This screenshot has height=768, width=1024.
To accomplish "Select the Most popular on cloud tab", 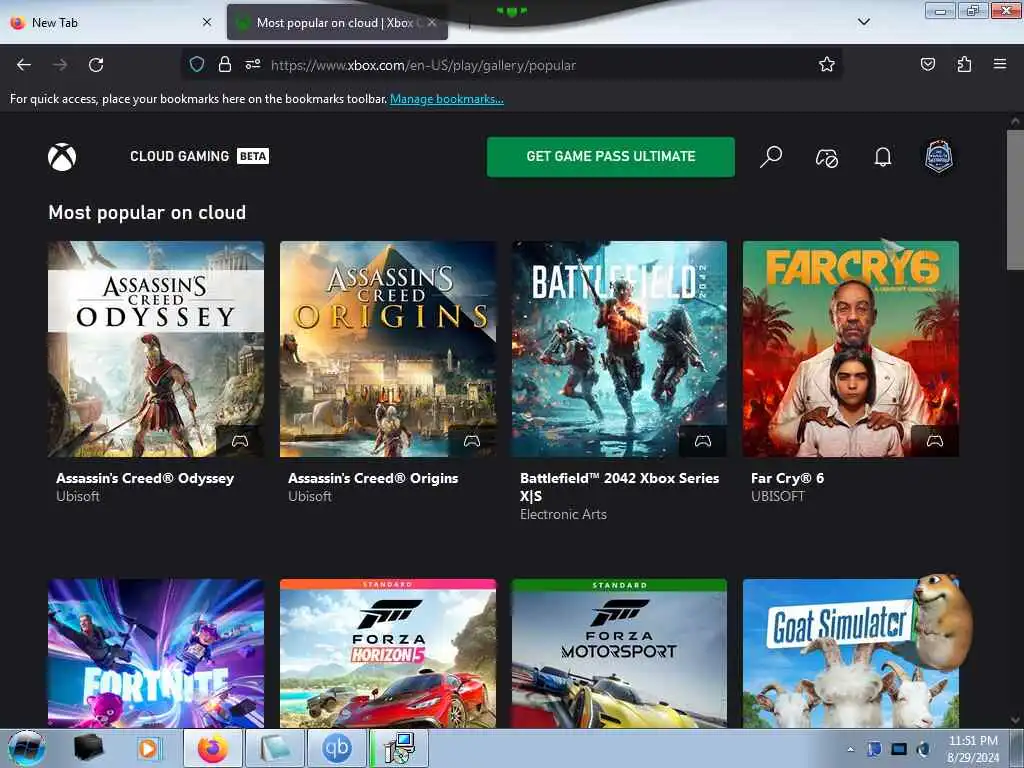I will pos(337,22).
